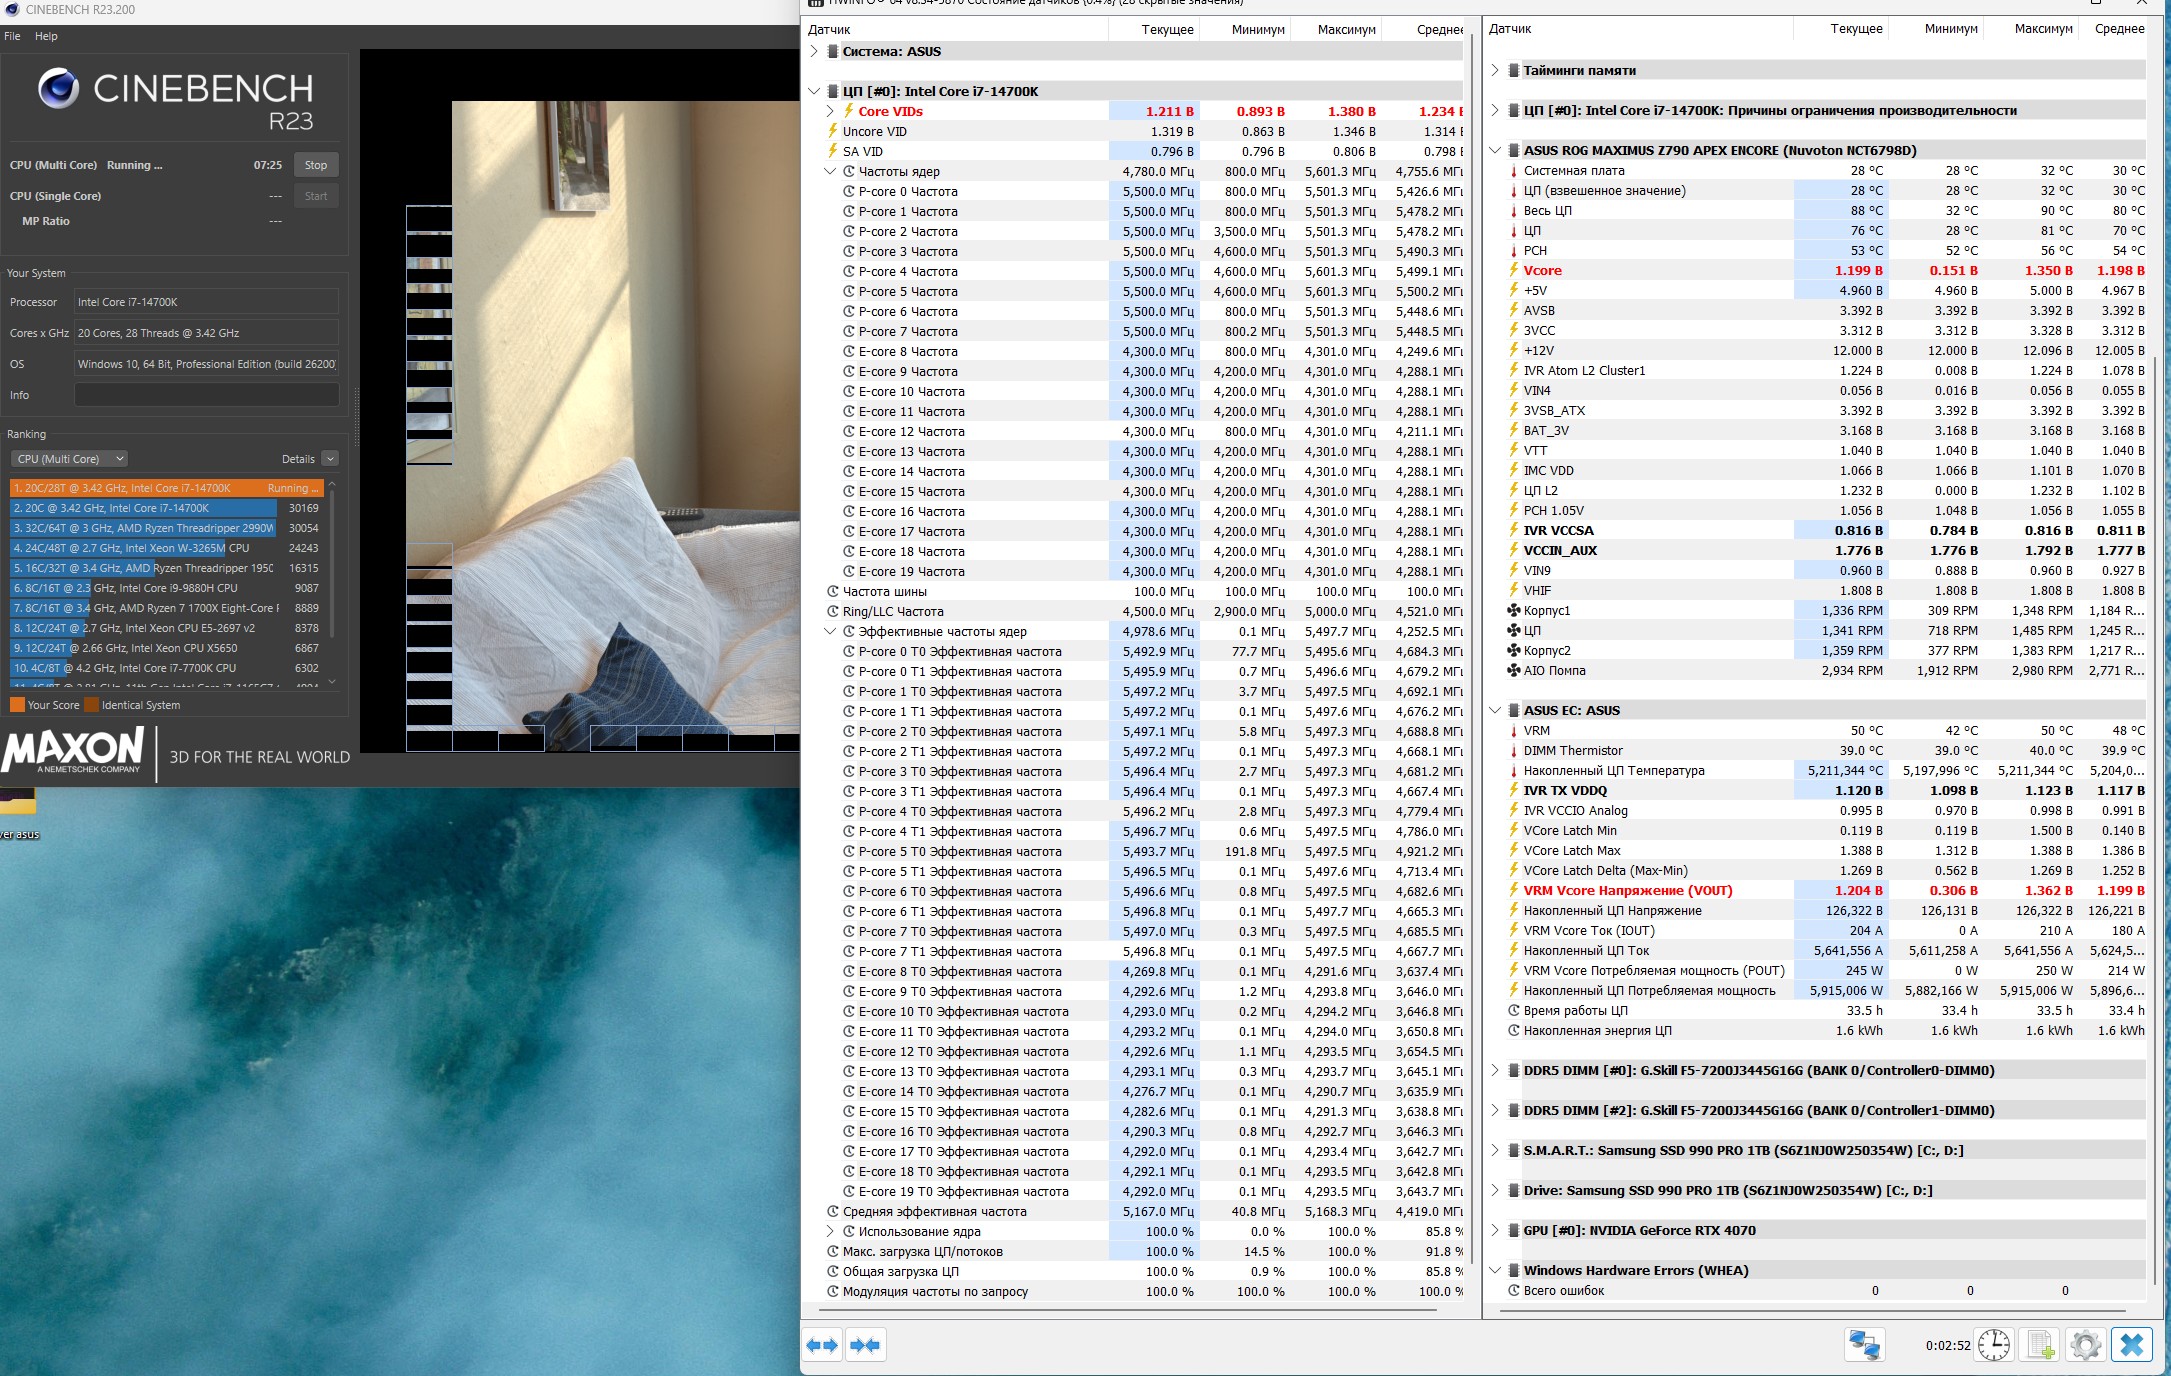
Task: Click the Info input field
Action: pyautogui.click(x=206, y=395)
